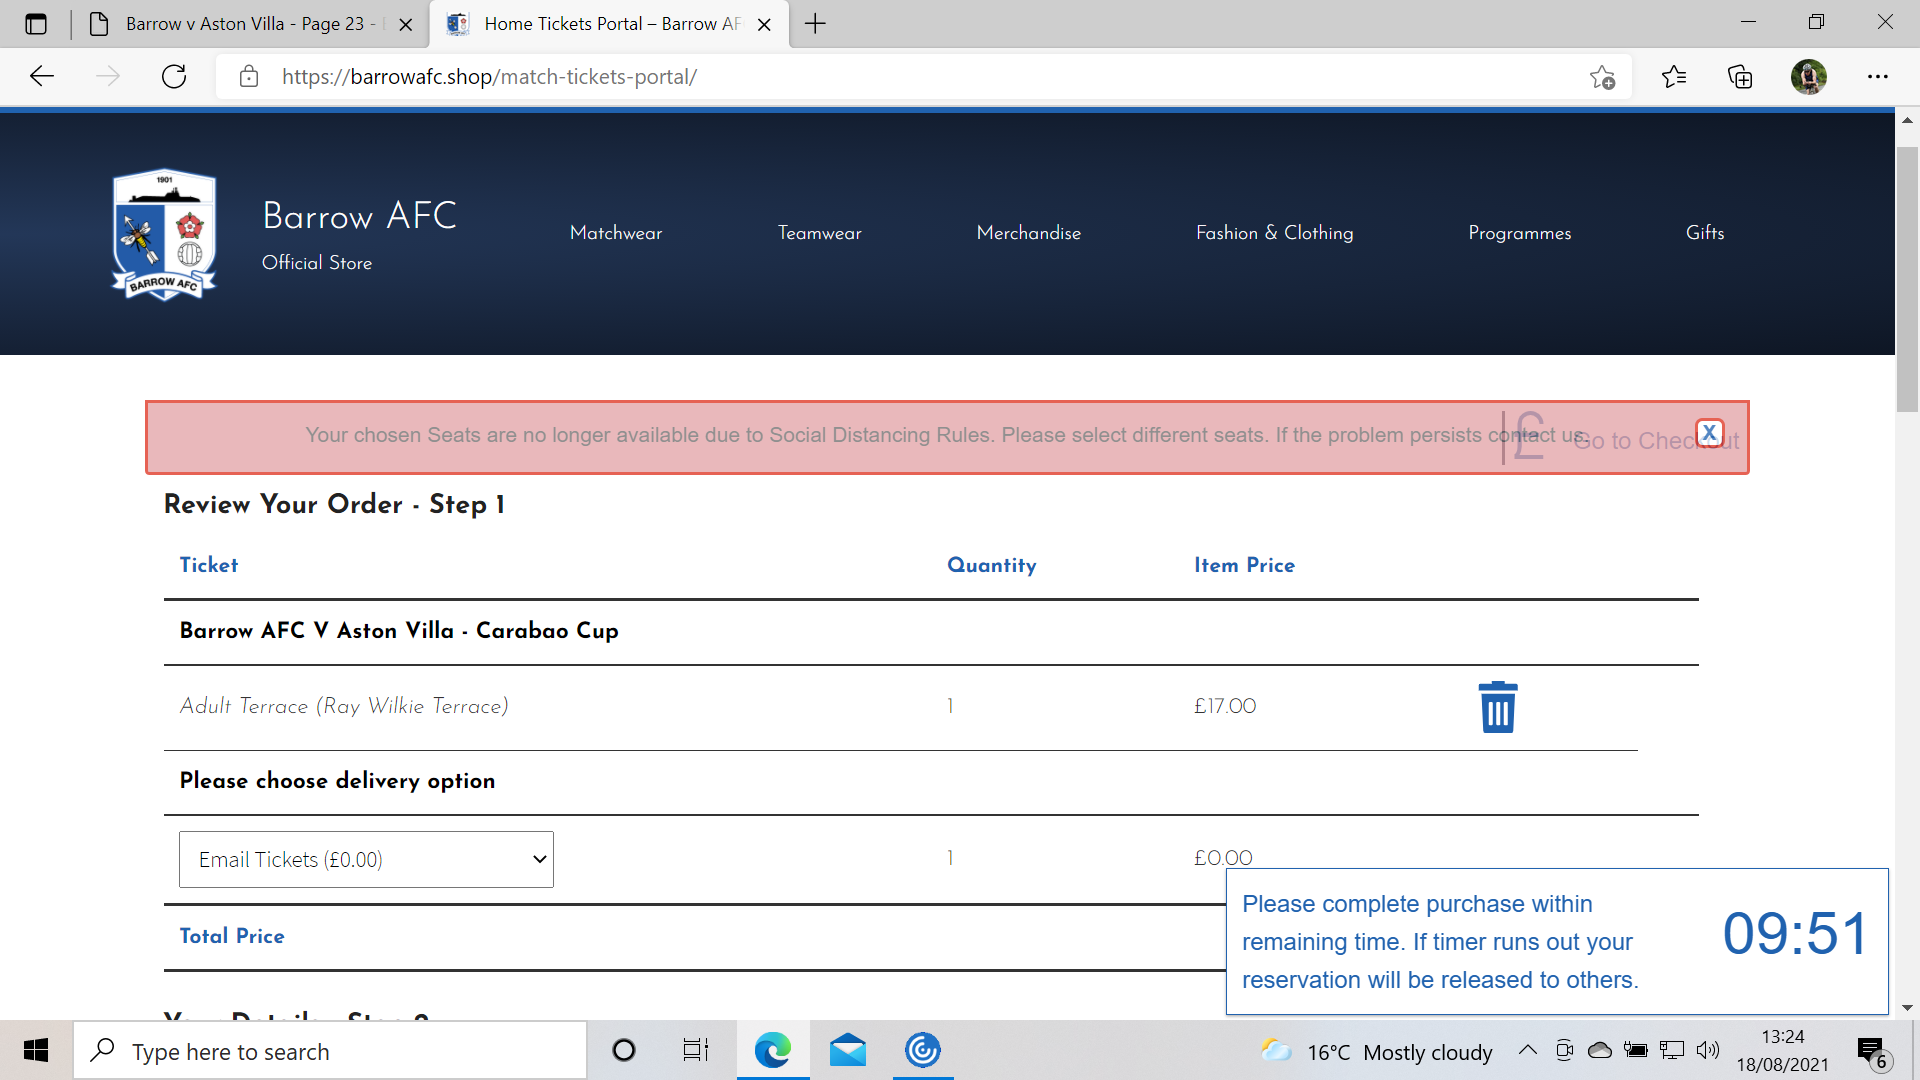The height and width of the screenshot is (1080, 1920).
Task: Open Windows Start menu
Action: (x=36, y=1050)
